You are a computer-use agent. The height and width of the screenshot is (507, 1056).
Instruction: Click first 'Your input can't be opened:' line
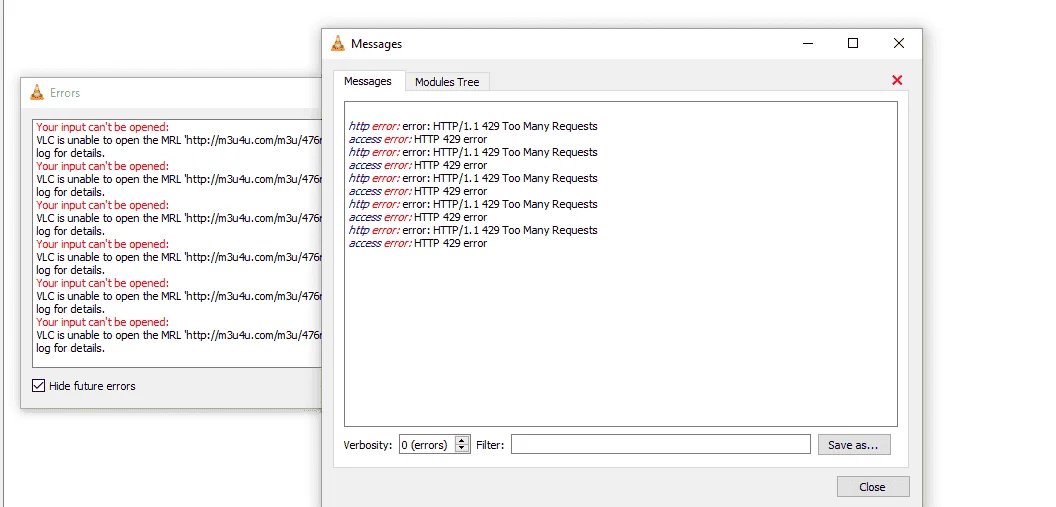coord(102,127)
